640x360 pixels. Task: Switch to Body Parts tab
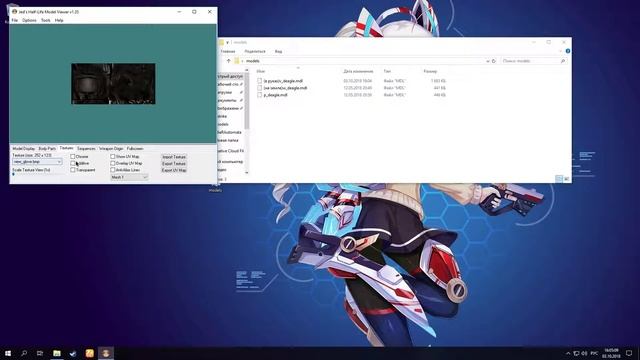(x=47, y=149)
